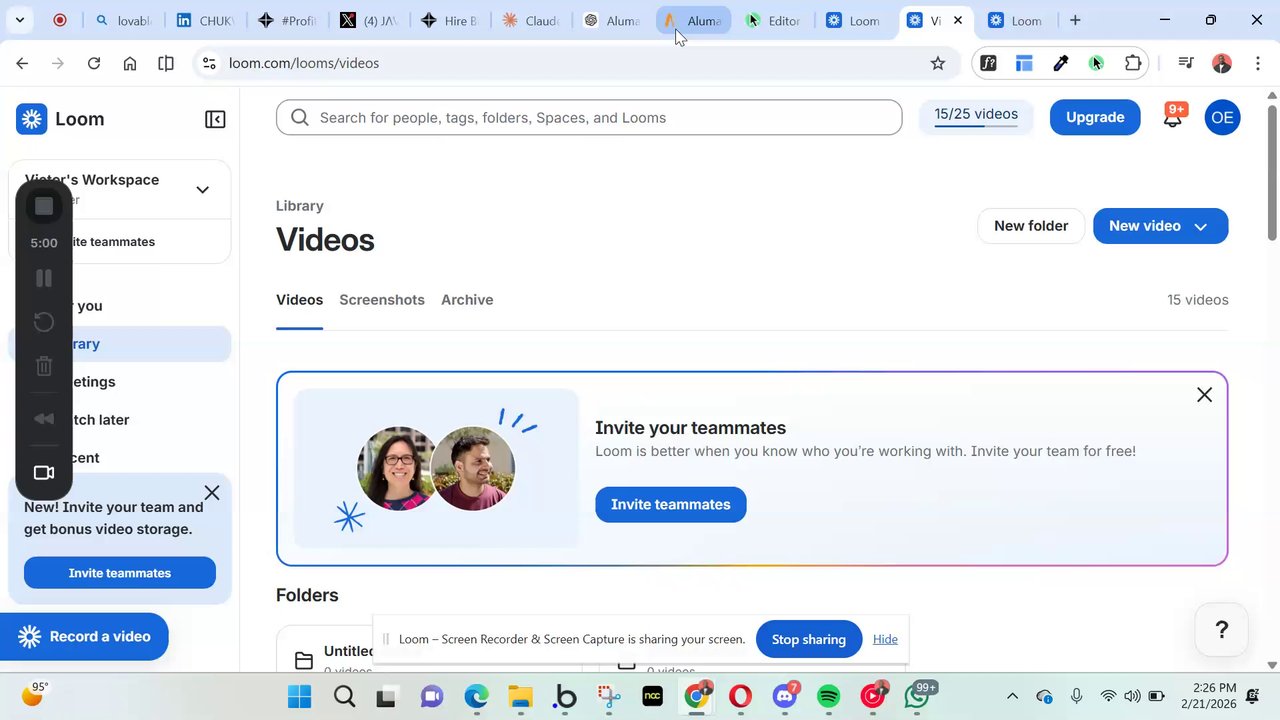1280x720 pixels.
Task: Open WhatsApp from the taskbar
Action: [919, 696]
